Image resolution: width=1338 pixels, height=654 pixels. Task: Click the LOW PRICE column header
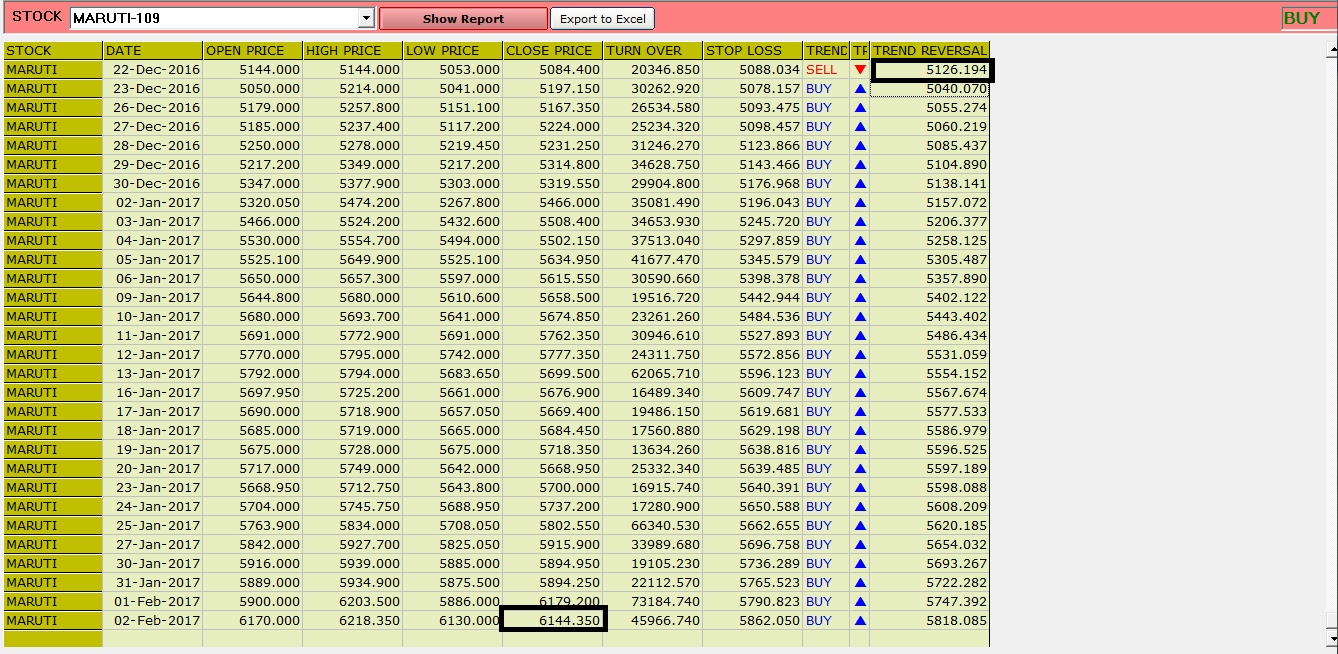click(453, 51)
